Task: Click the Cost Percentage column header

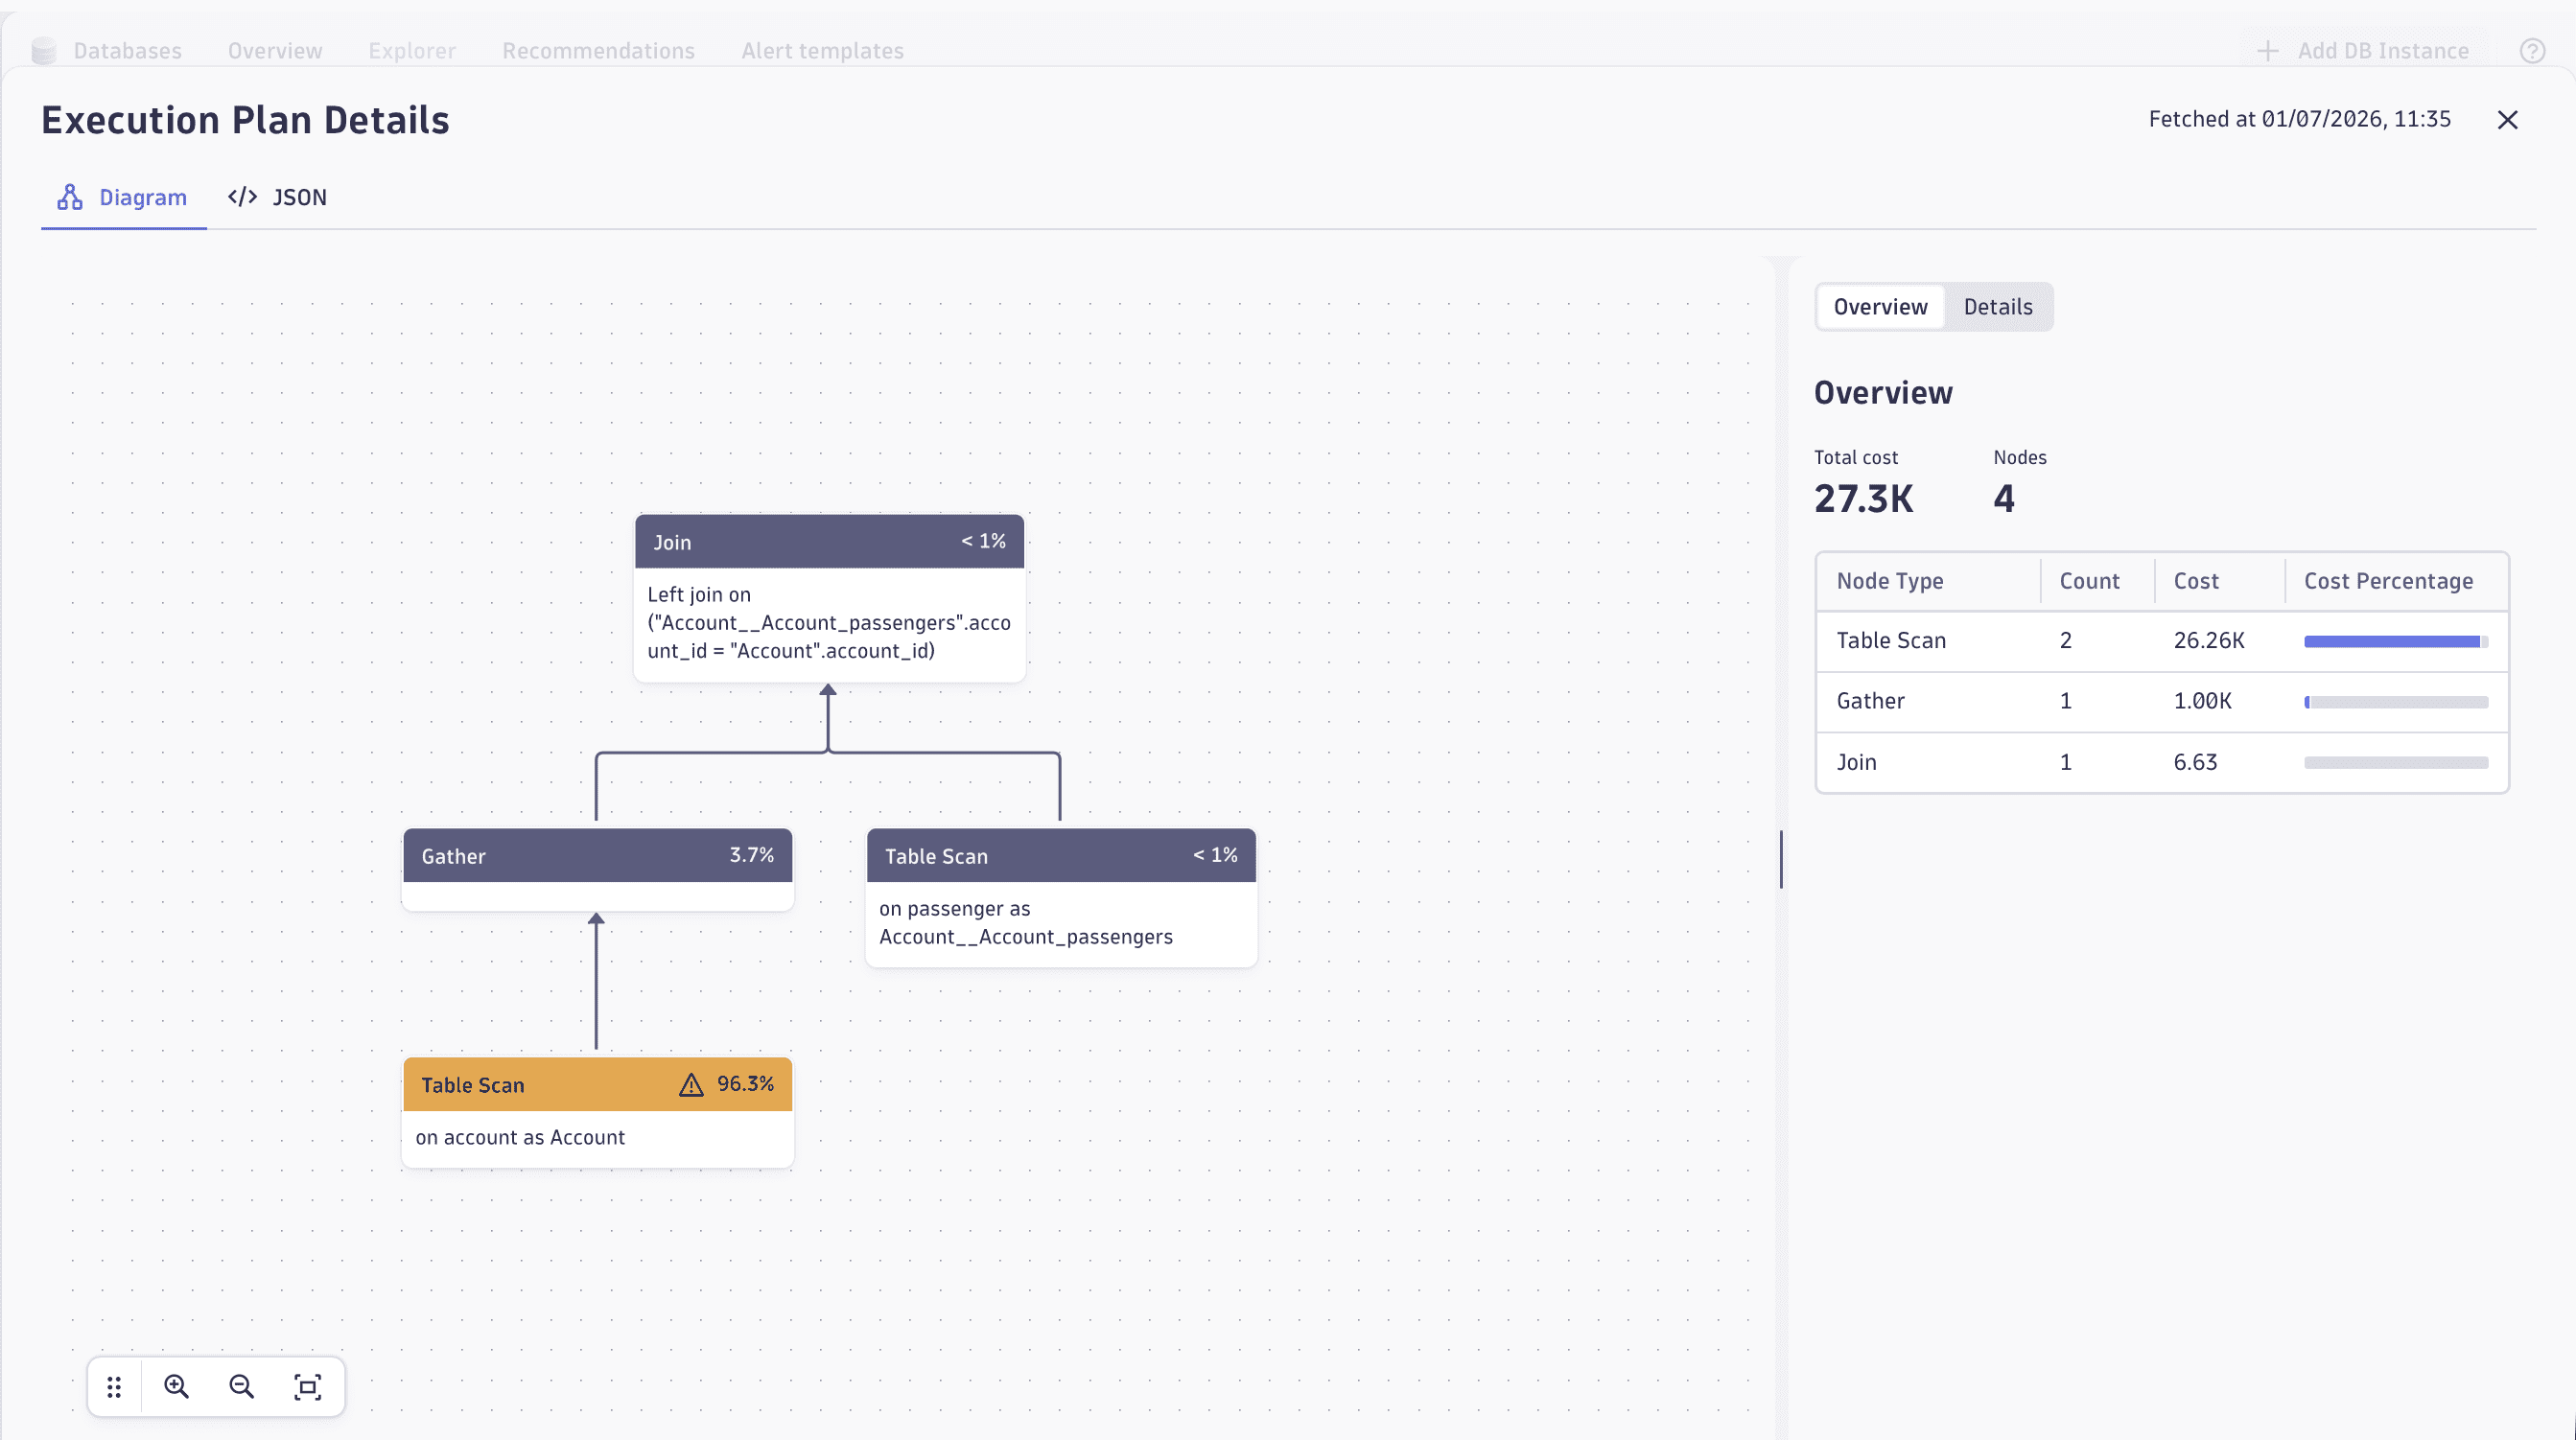Action: [x=2388, y=581]
